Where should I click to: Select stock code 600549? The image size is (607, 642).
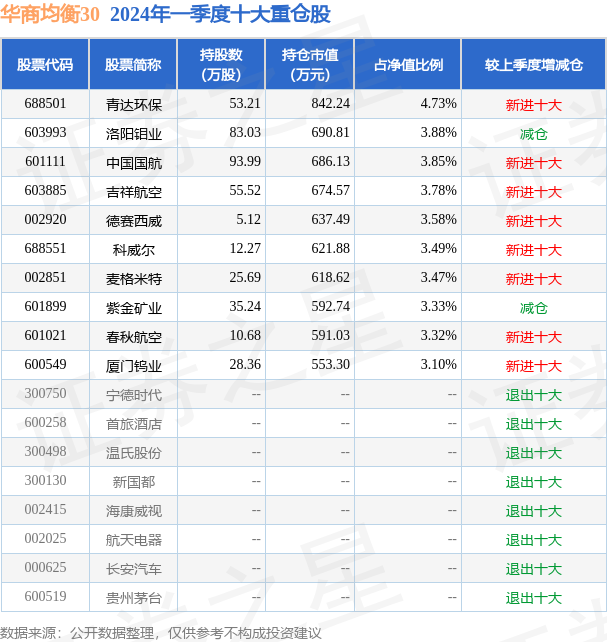(x=45, y=365)
